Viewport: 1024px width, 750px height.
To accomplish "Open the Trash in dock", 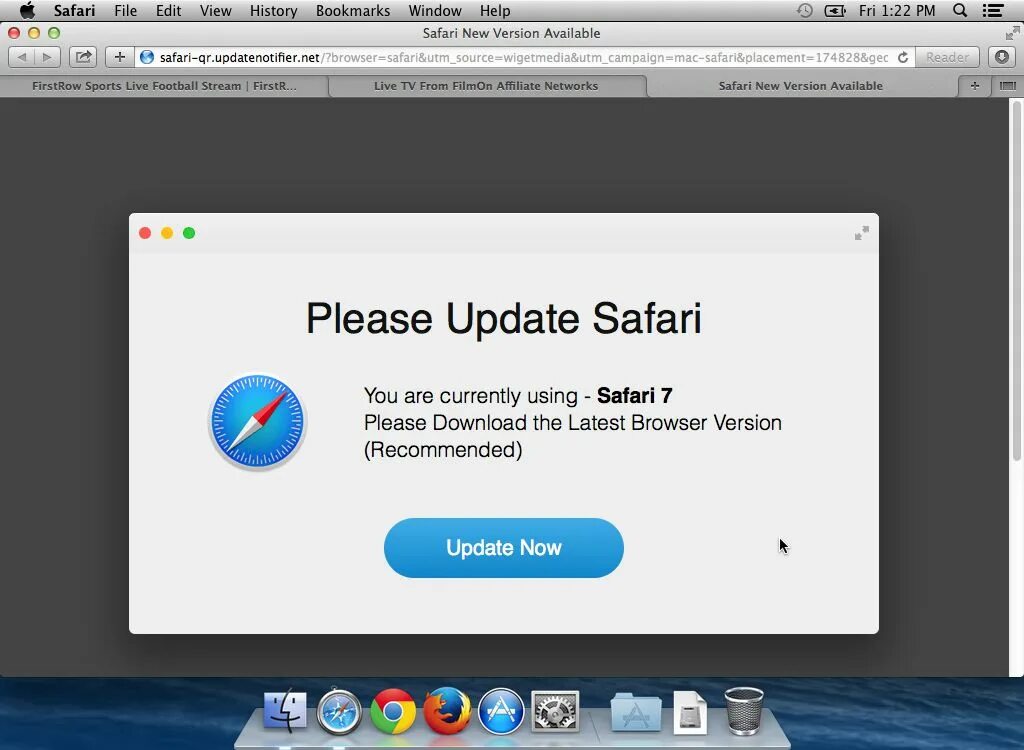I will [744, 711].
